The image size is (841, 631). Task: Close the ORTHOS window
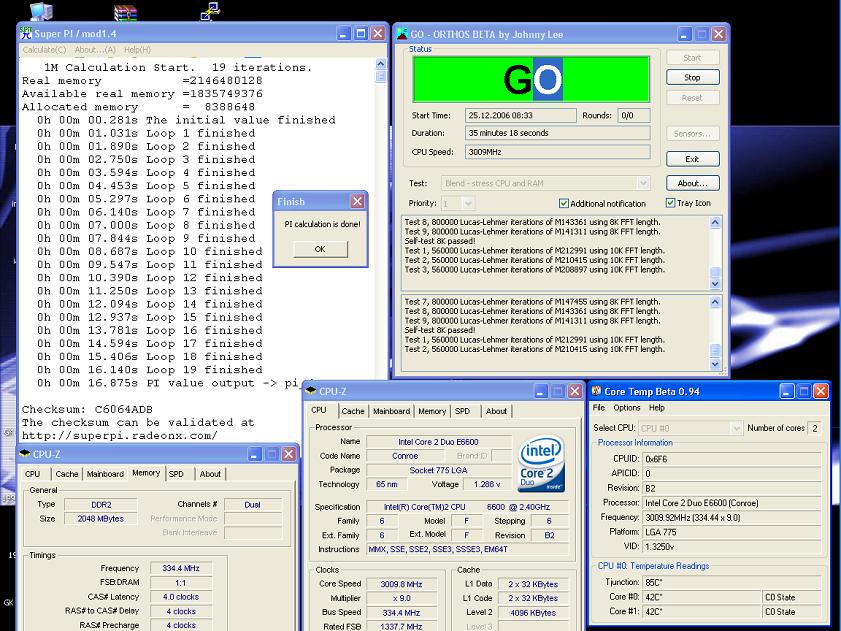719,34
